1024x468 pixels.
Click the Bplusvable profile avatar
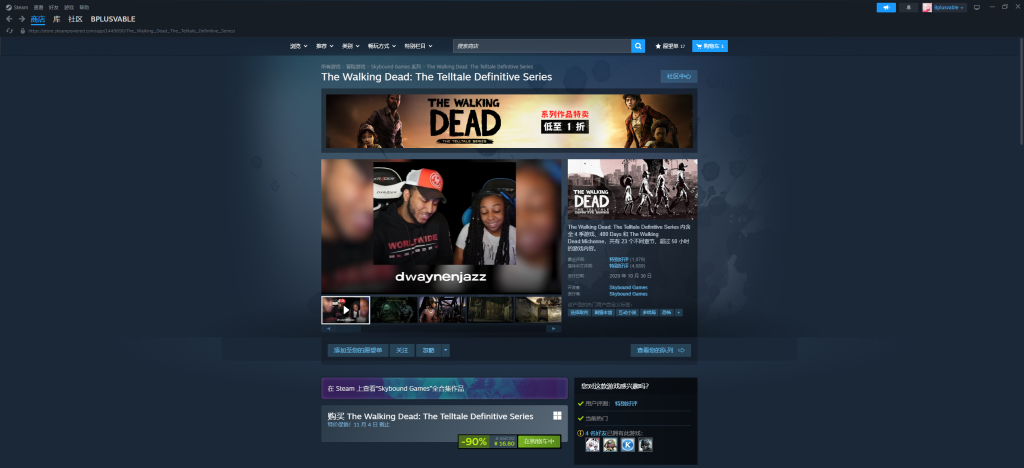(x=927, y=7)
